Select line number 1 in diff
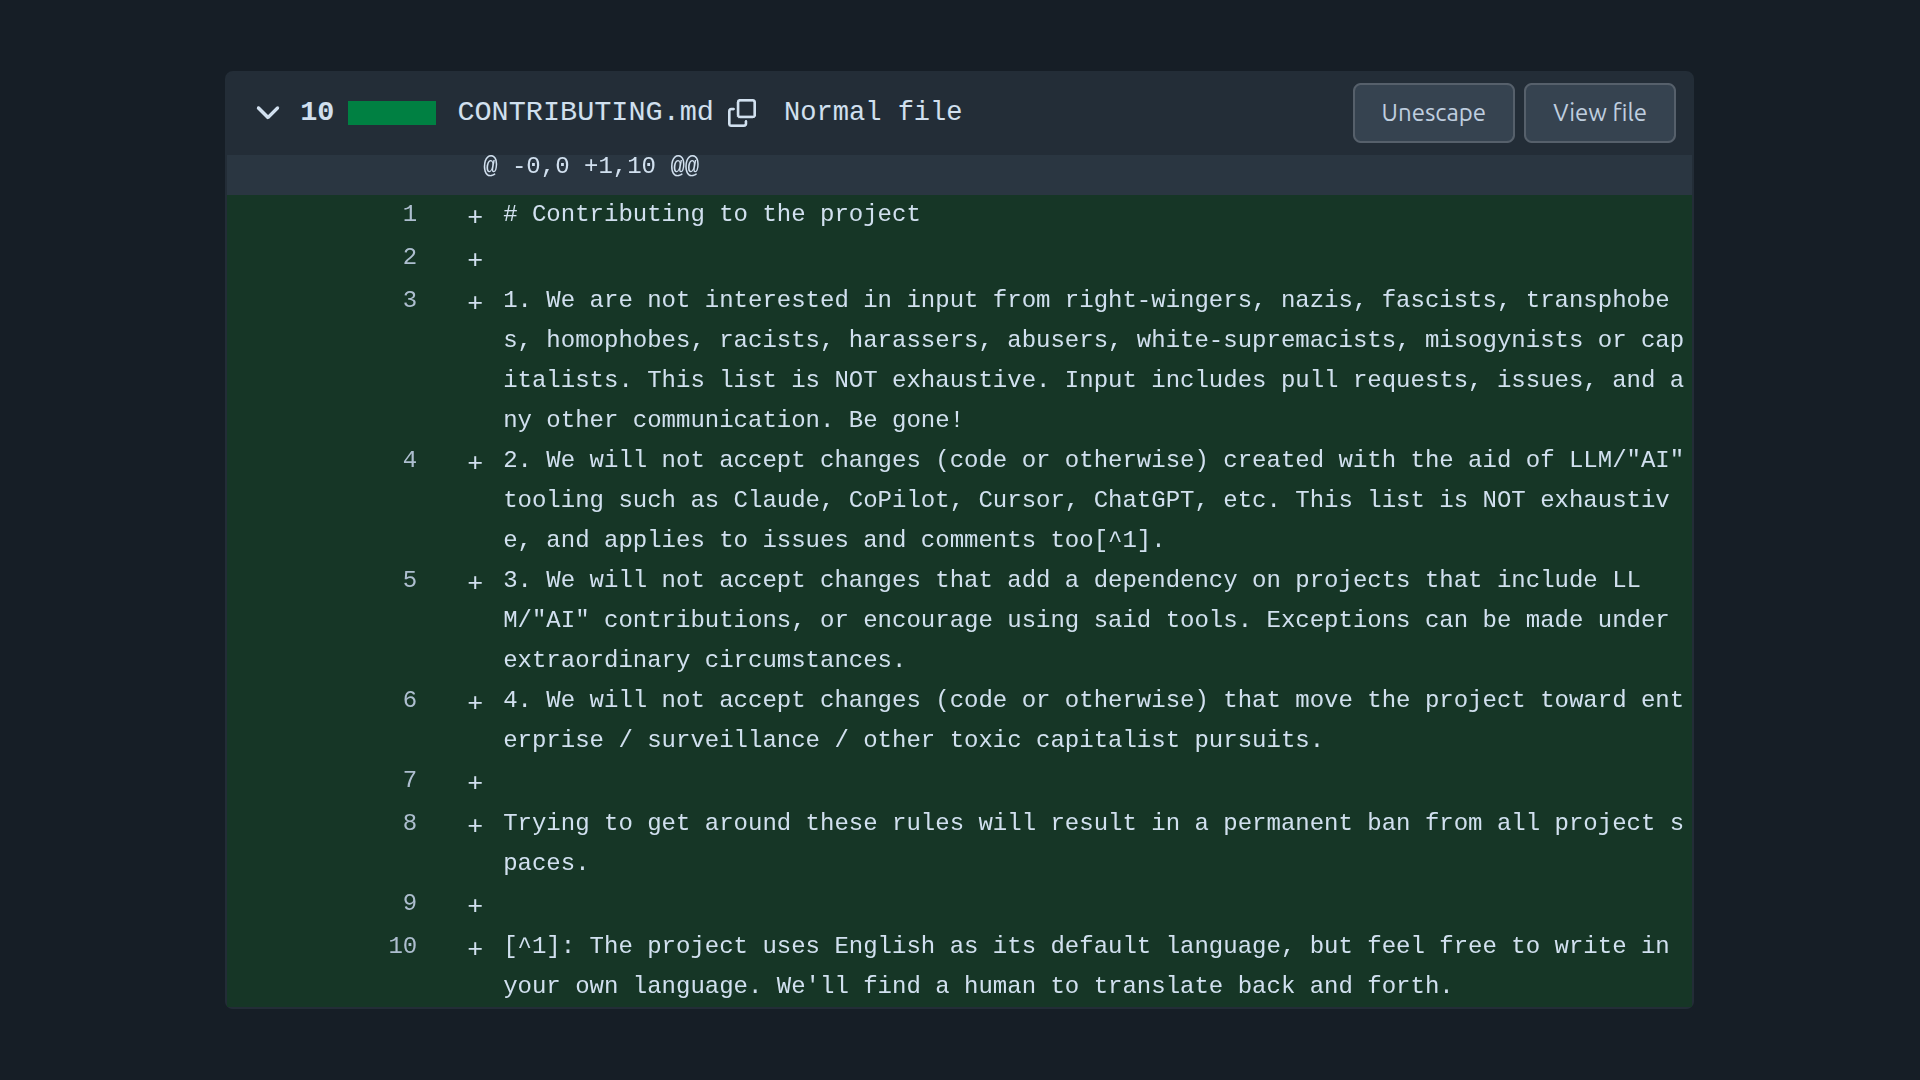This screenshot has height=1080, width=1920. pos(409,214)
